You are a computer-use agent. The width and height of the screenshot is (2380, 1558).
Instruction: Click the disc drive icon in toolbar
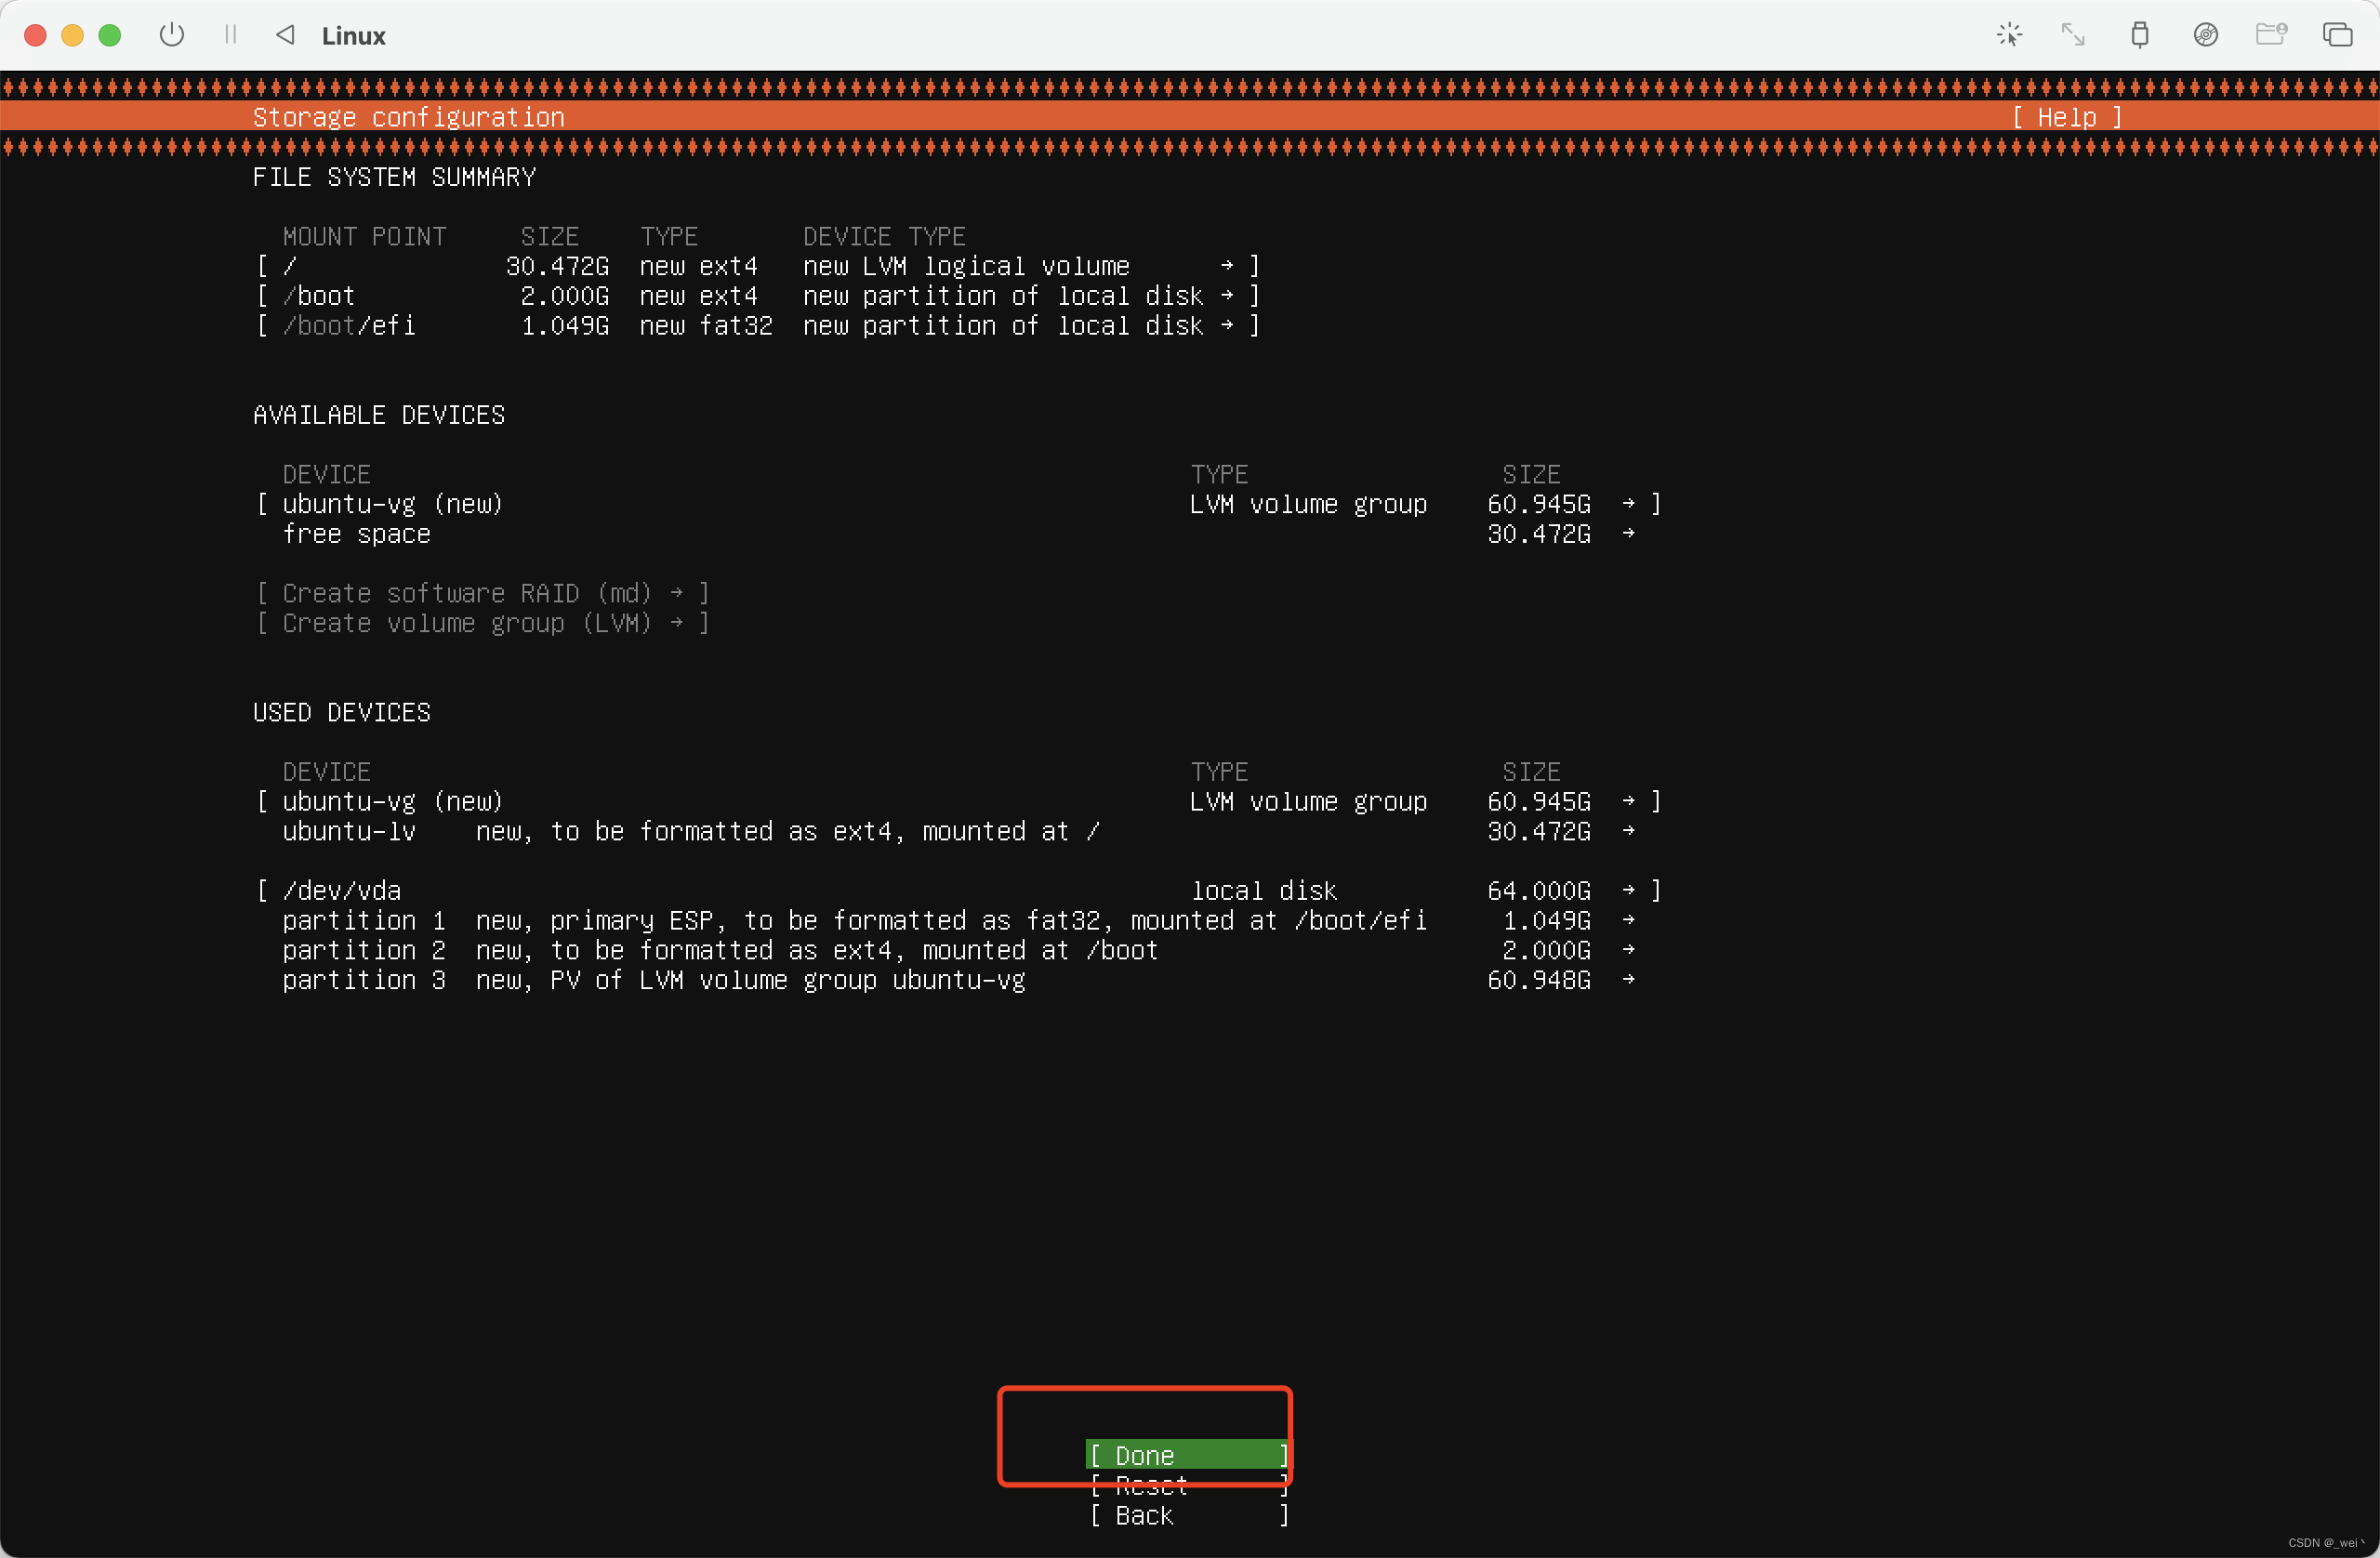(x=2205, y=35)
